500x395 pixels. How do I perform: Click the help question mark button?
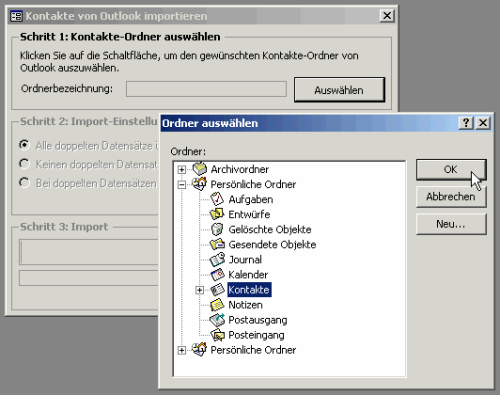tap(466, 123)
